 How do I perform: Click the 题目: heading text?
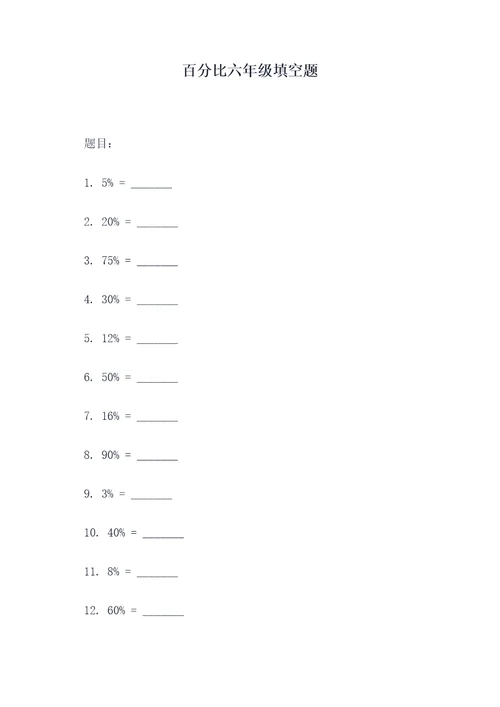(98, 143)
